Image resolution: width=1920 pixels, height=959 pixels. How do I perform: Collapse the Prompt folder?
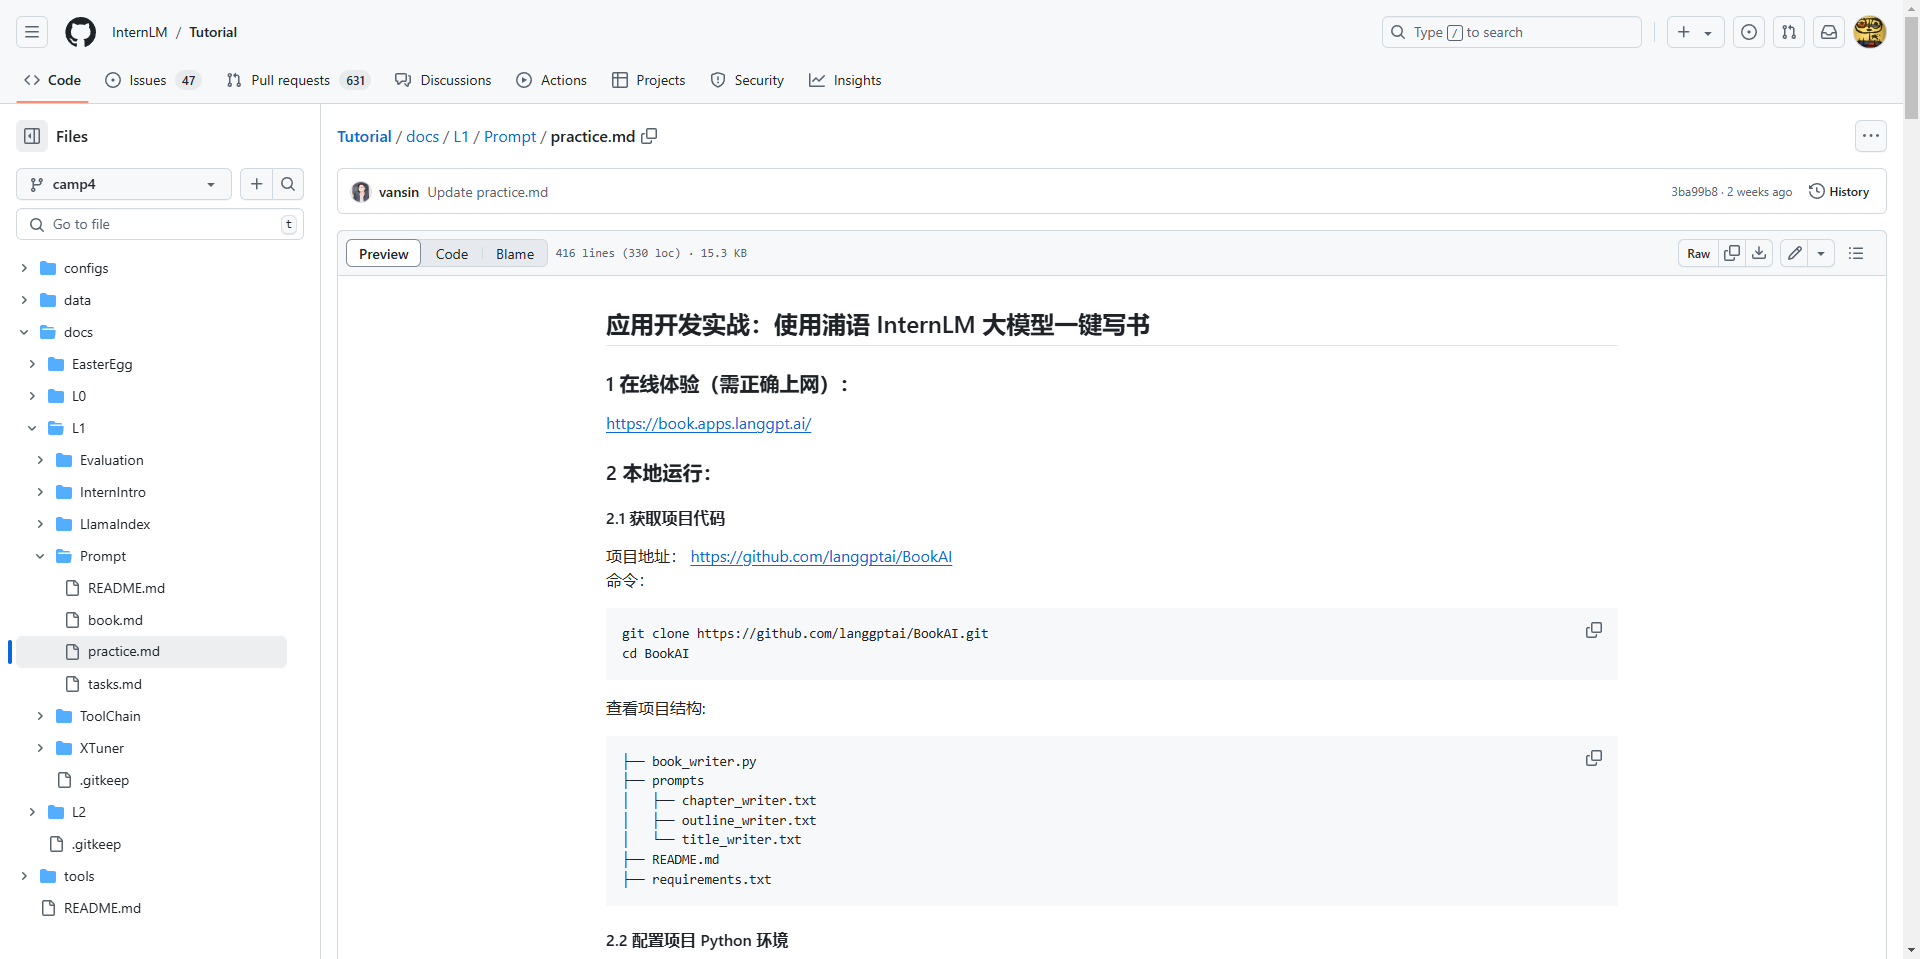(40, 556)
